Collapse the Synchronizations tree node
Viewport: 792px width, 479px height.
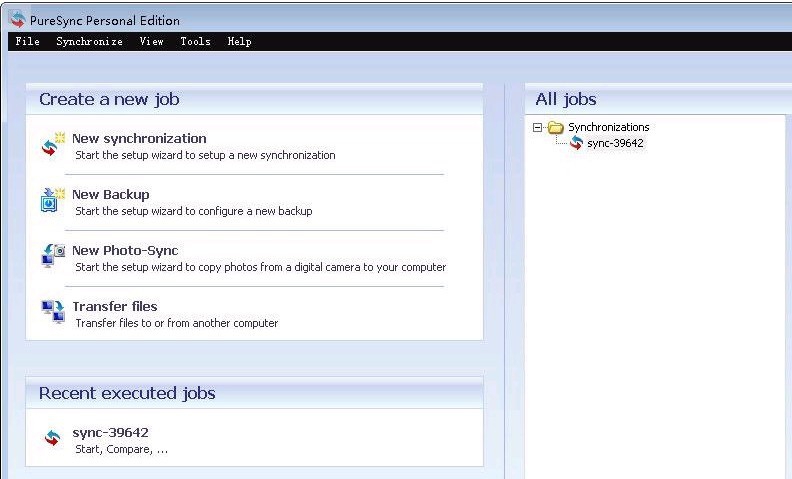[537, 127]
